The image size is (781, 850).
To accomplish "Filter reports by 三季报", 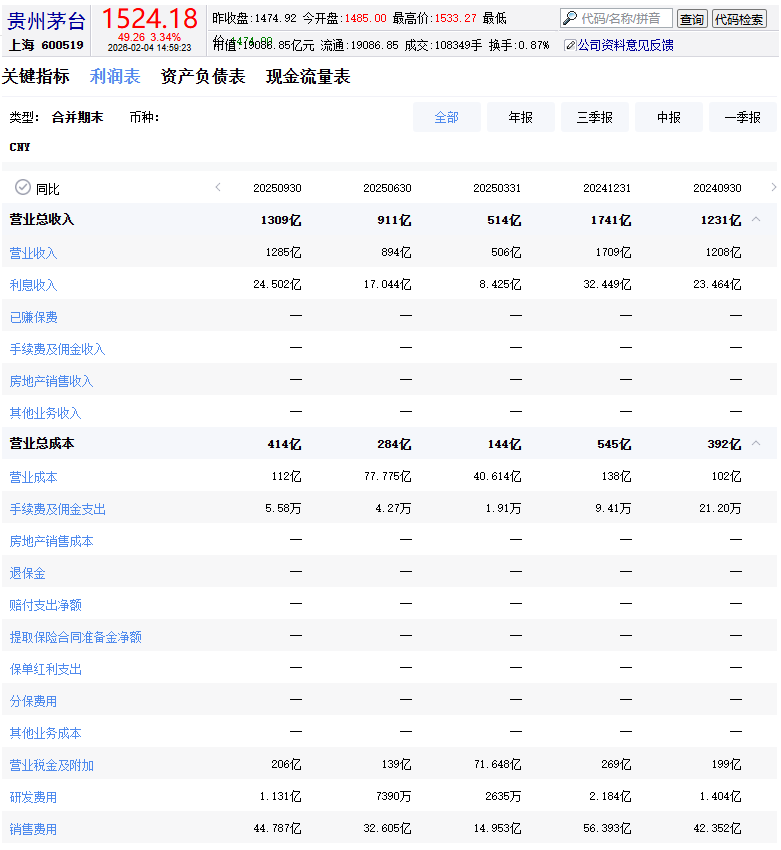I will (x=594, y=117).
